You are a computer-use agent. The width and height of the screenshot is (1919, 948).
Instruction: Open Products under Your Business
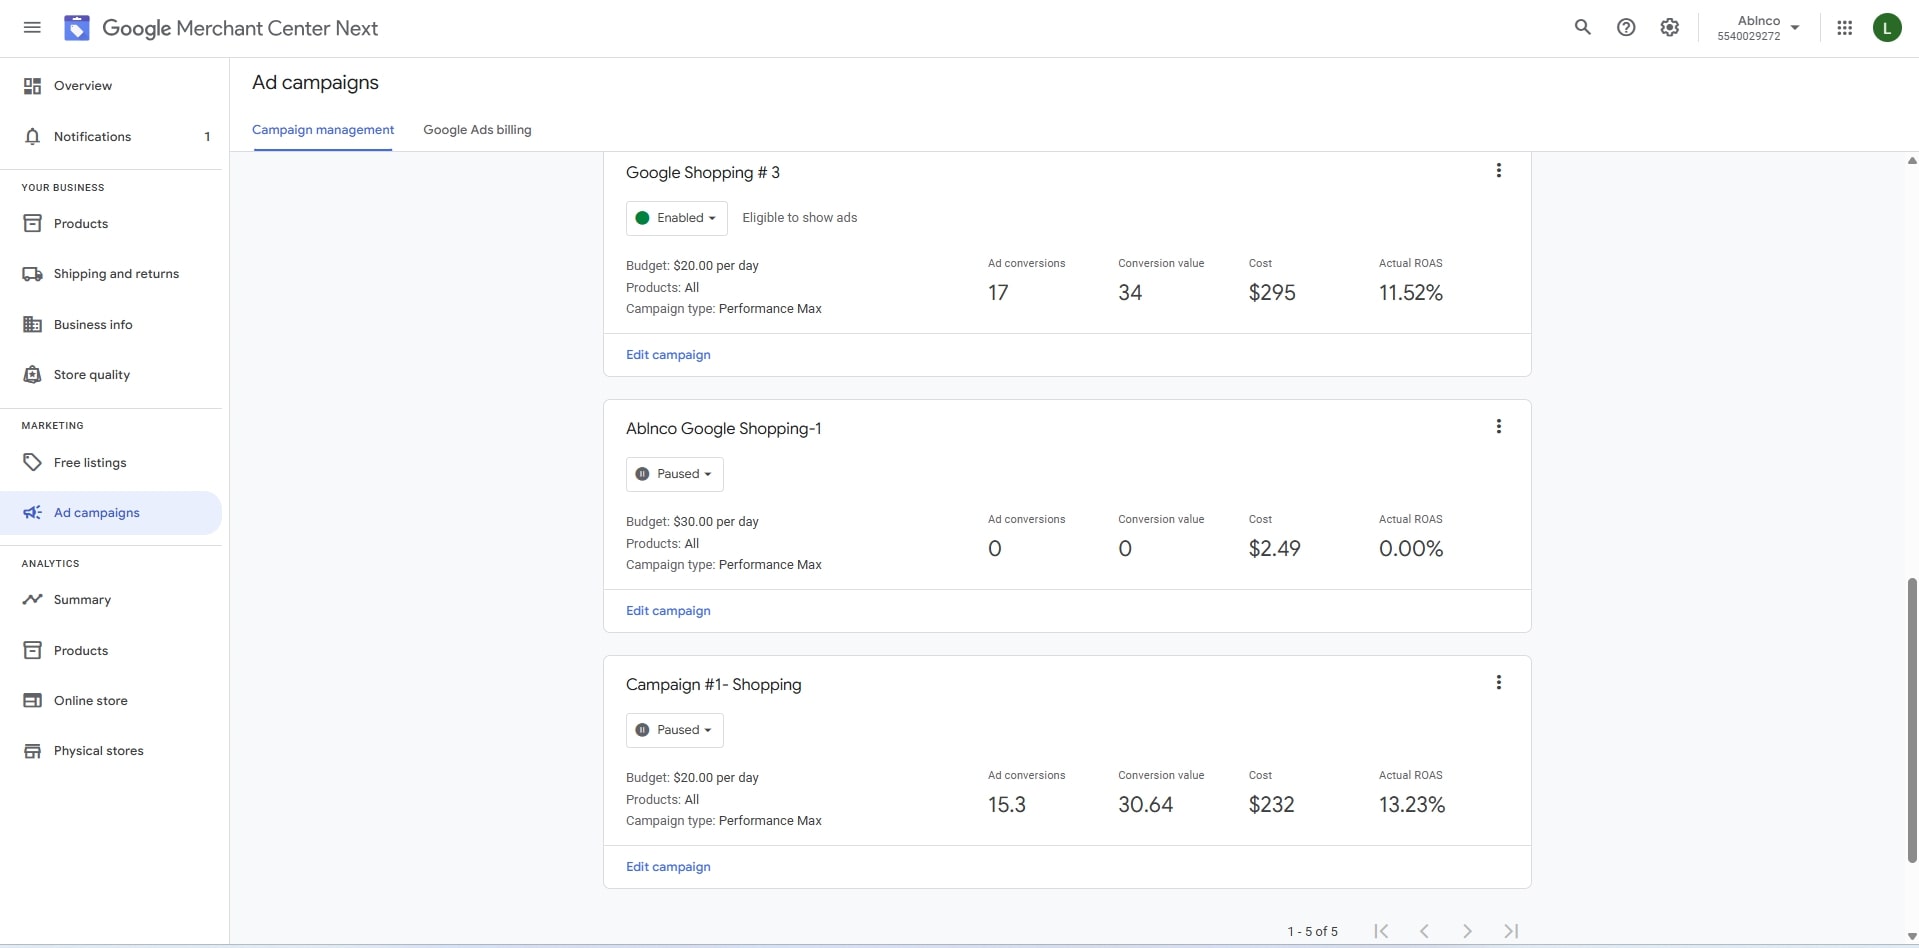pyautogui.click(x=111, y=224)
